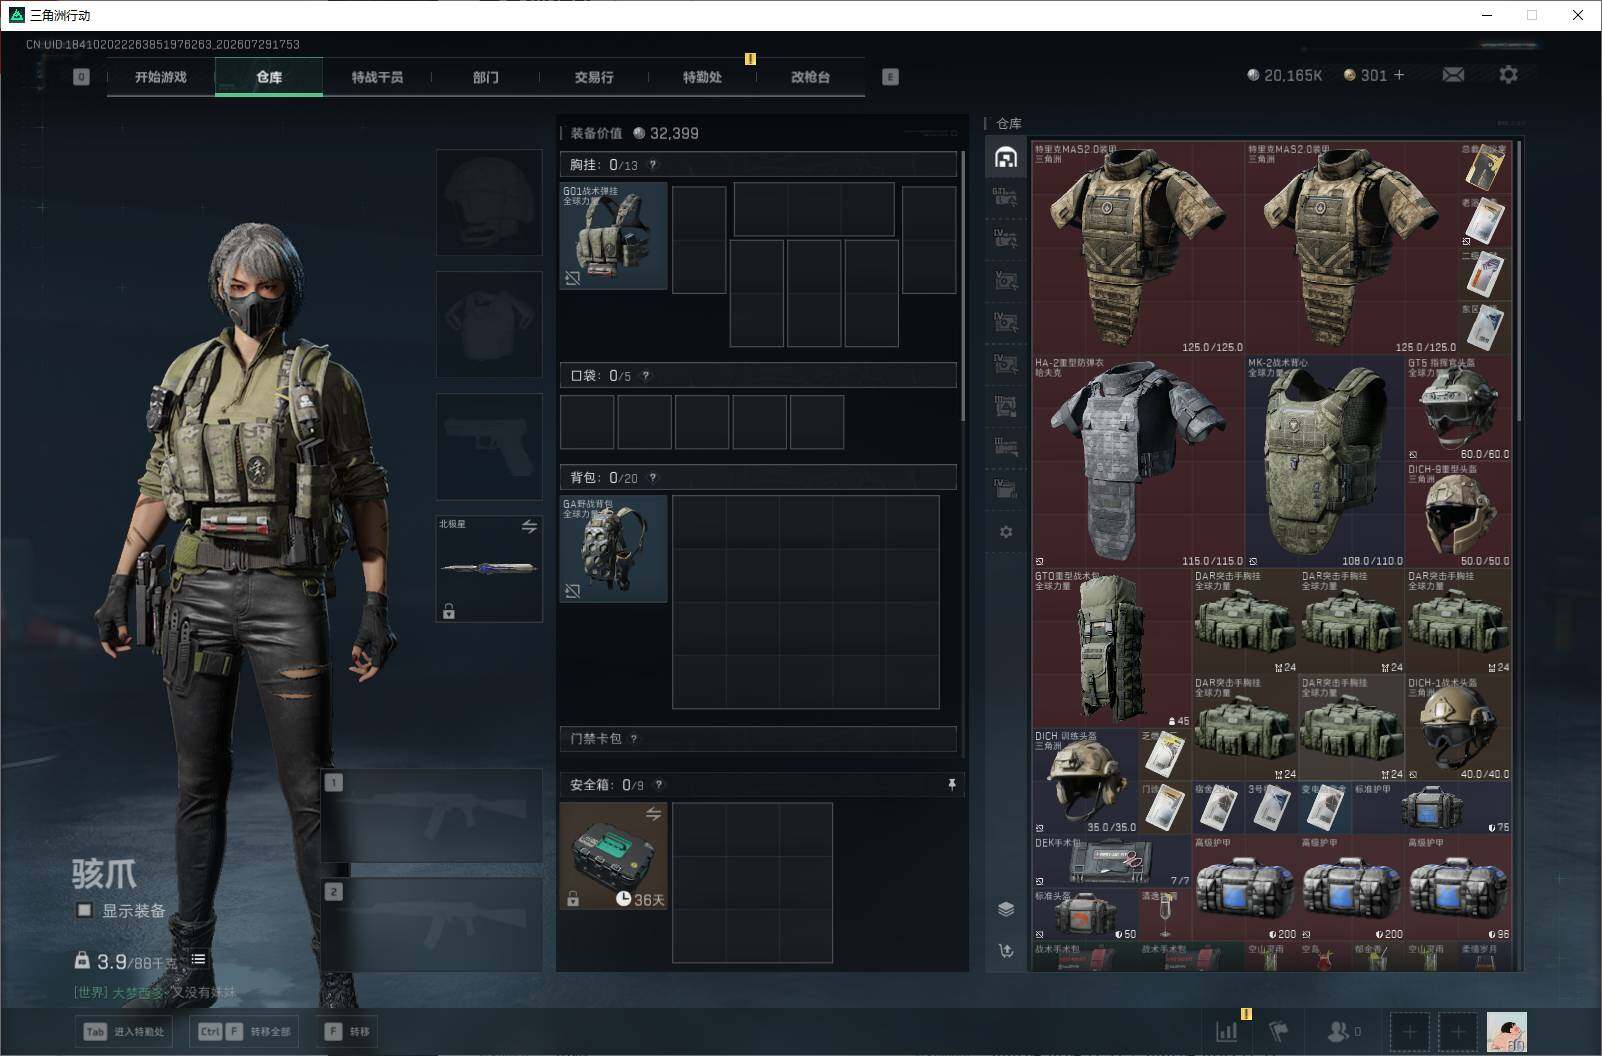Open the mail envelope icon
The image size is (1602, 1056).
1453,75
